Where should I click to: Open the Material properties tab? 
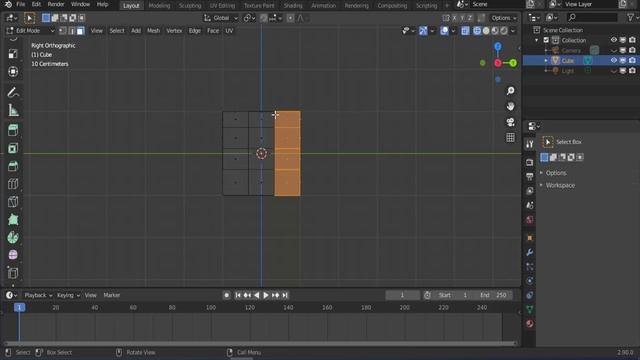click(529, 324)
